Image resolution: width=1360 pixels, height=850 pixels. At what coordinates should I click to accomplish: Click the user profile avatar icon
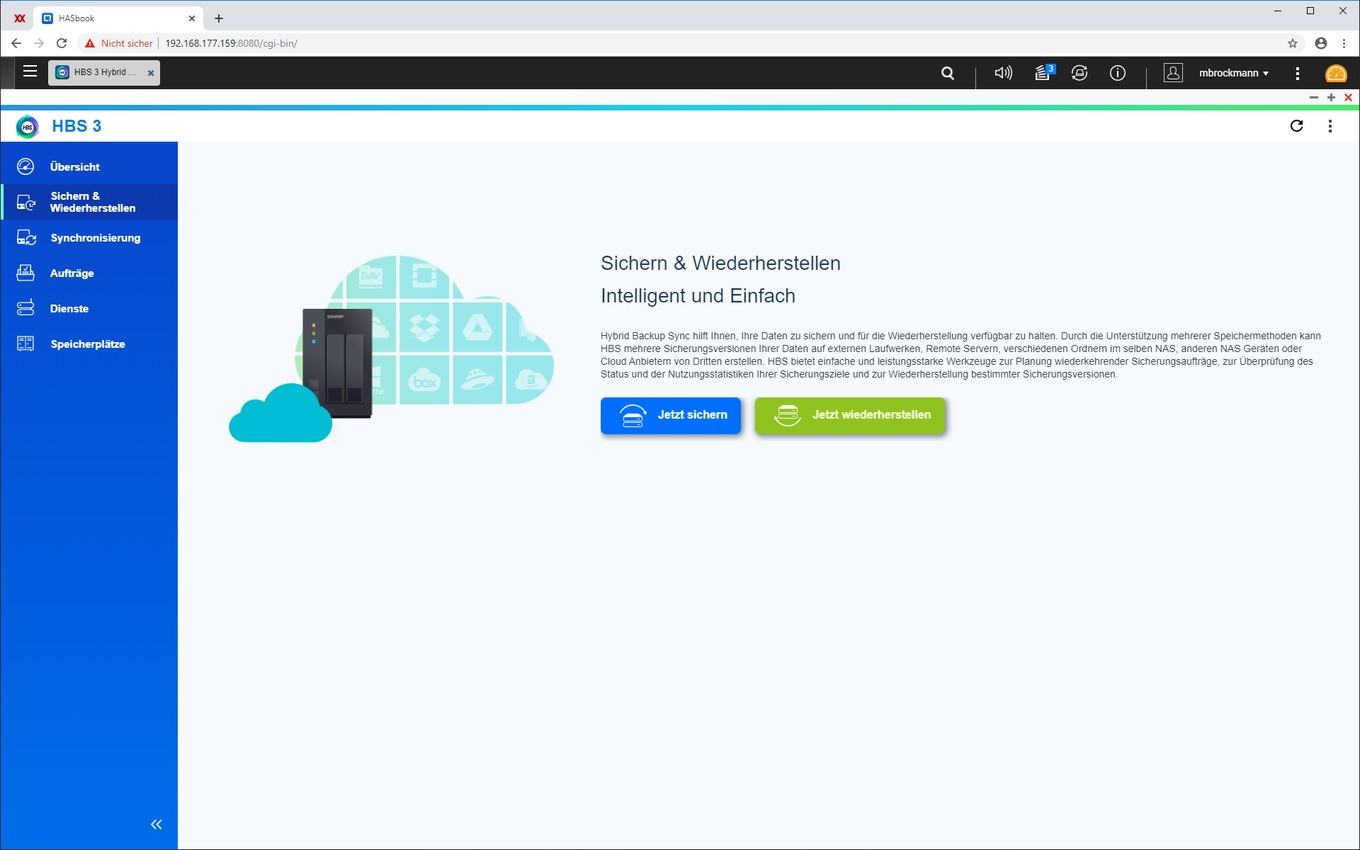[1173, 73]
